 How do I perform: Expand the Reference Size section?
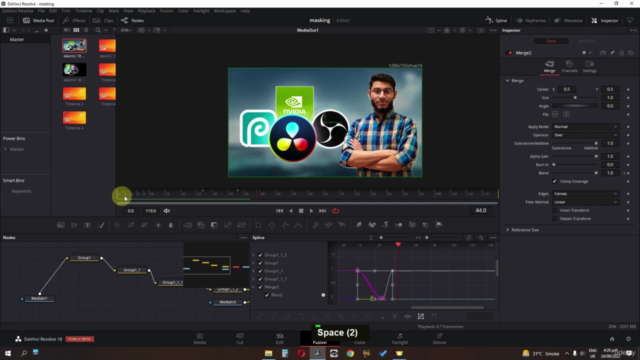(508, 230)
